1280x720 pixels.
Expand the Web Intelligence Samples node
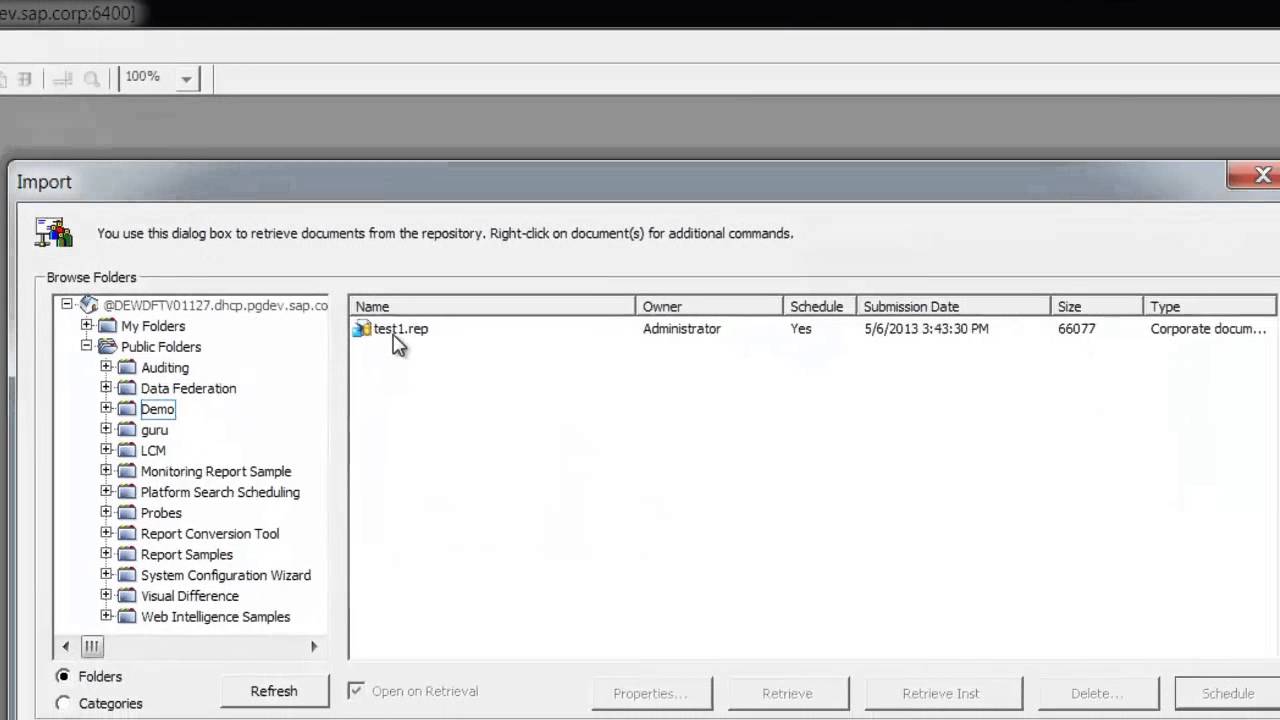(106, 616)
